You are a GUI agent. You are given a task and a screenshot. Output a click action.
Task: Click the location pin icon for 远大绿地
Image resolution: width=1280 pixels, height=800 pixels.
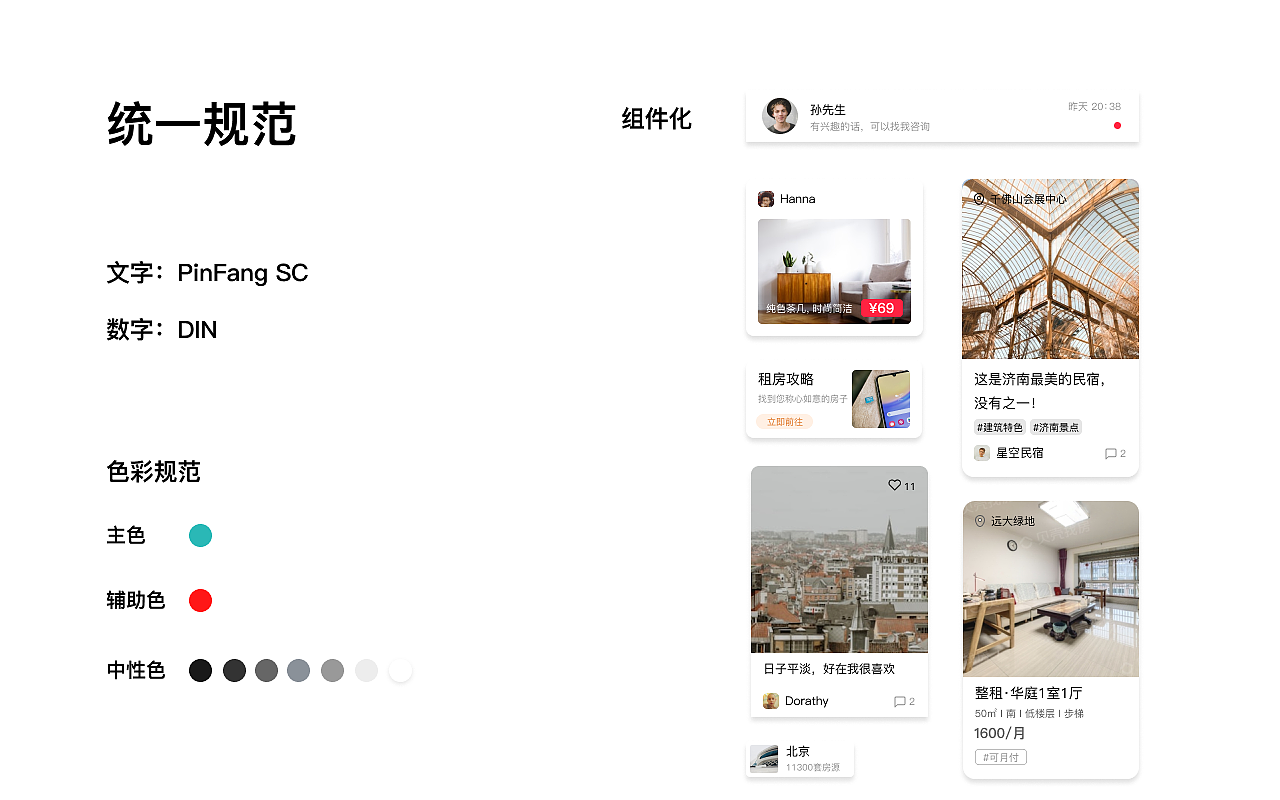click(980, 521)
